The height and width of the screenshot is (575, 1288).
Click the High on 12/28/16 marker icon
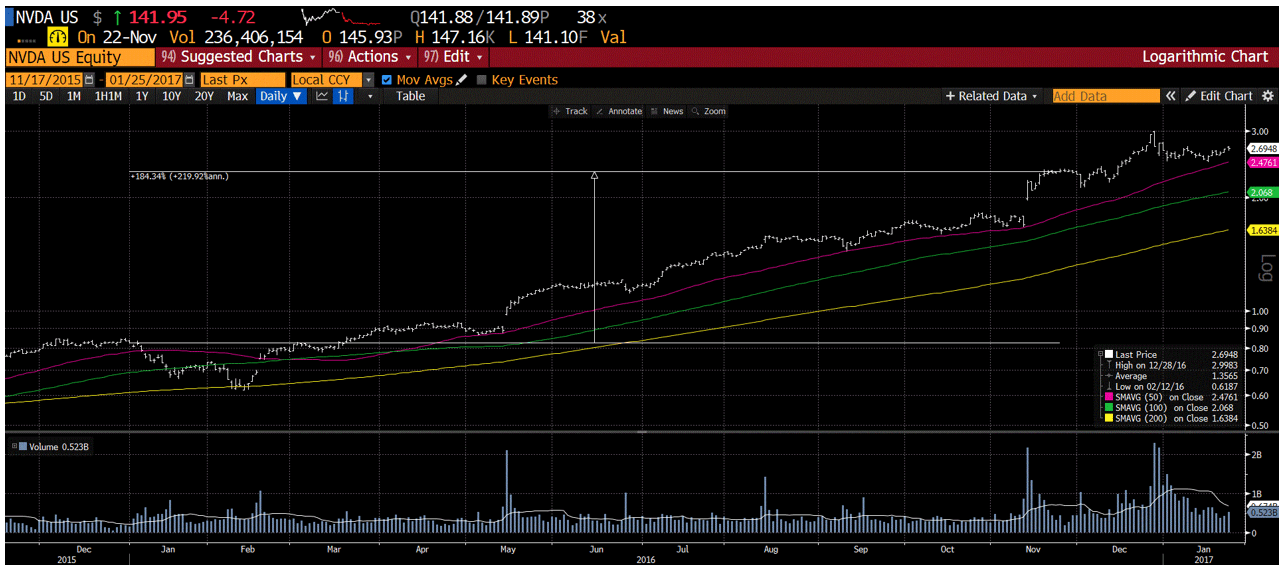click(x=1108, y=365)
